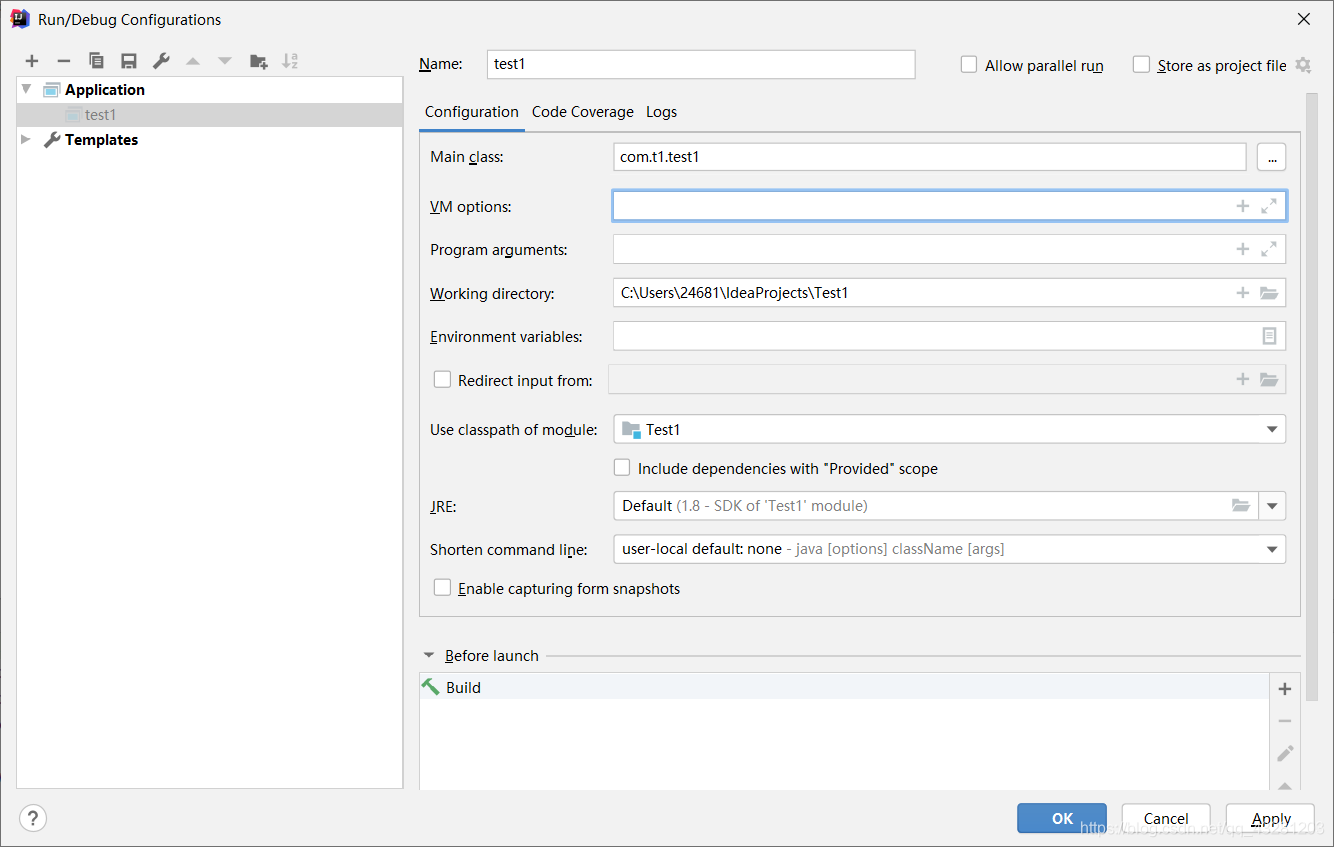Sort configurations alphabetically

[290, 61]
